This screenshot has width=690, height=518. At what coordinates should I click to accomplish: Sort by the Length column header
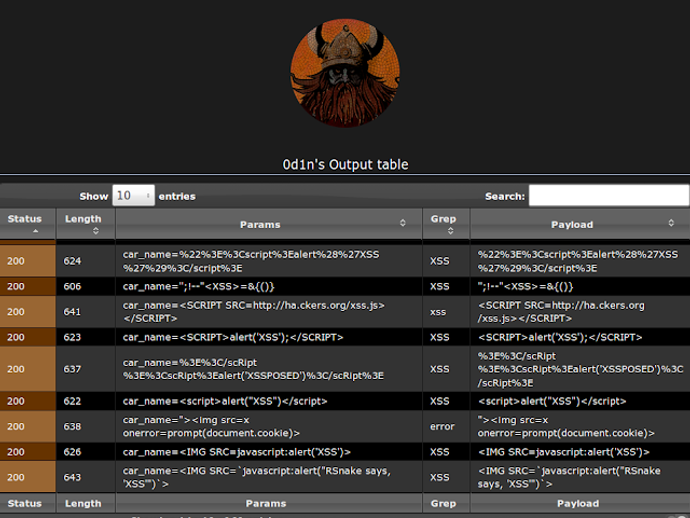coord(86,224)
